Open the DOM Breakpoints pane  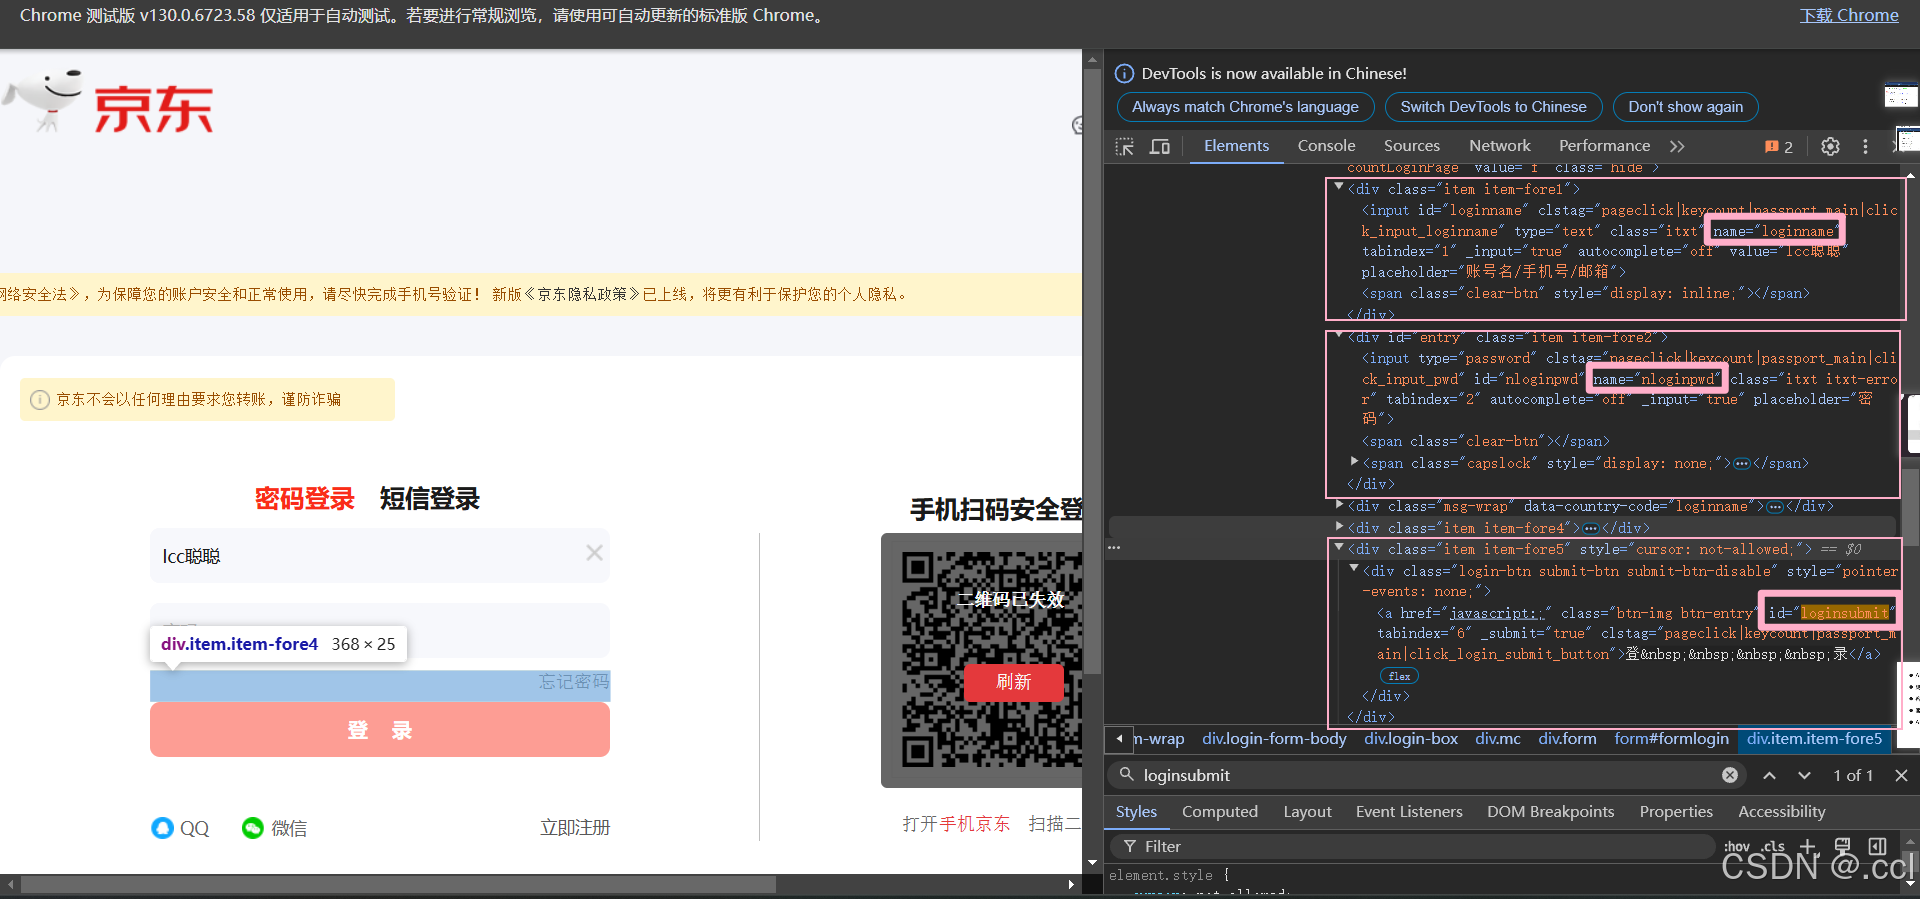click(1550, 812)
